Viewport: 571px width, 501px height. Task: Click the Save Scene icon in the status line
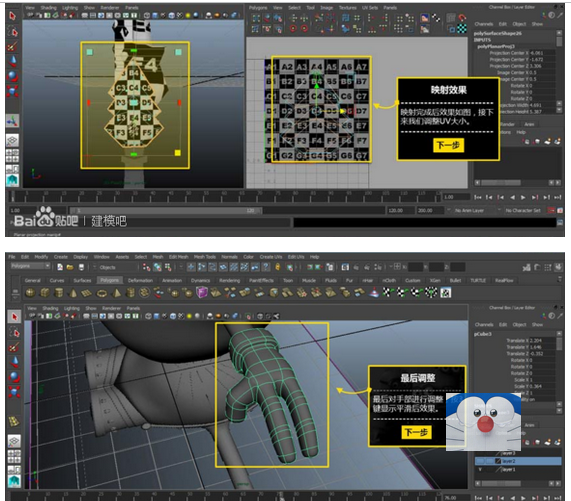pos(81,267)
